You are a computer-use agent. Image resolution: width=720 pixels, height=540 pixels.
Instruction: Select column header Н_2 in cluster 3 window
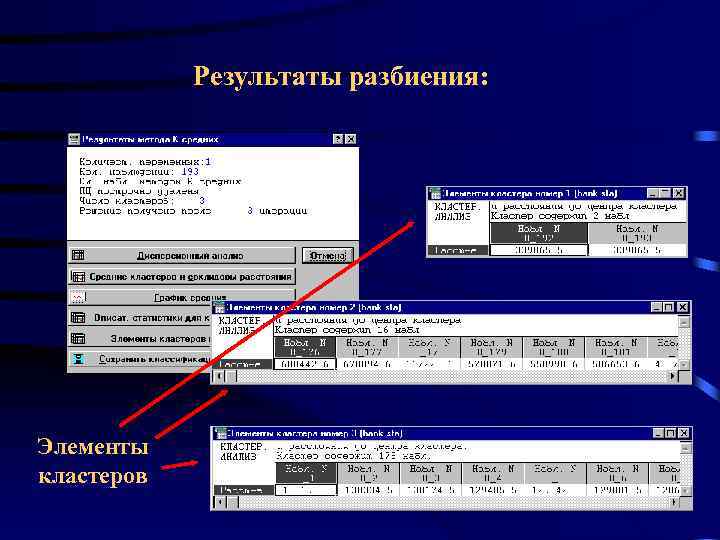point(368,473)
